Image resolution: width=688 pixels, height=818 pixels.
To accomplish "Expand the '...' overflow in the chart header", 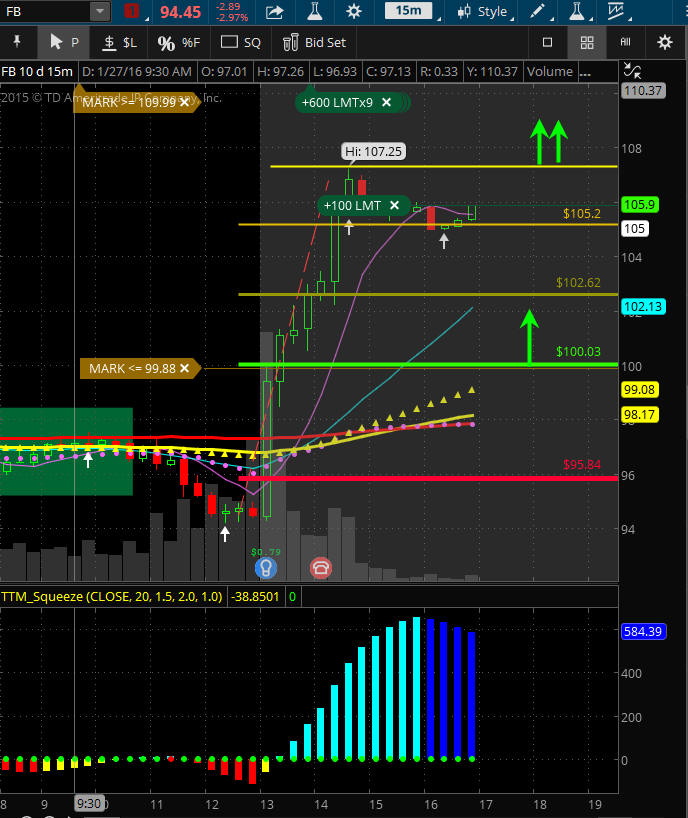I will coord(585,72).
